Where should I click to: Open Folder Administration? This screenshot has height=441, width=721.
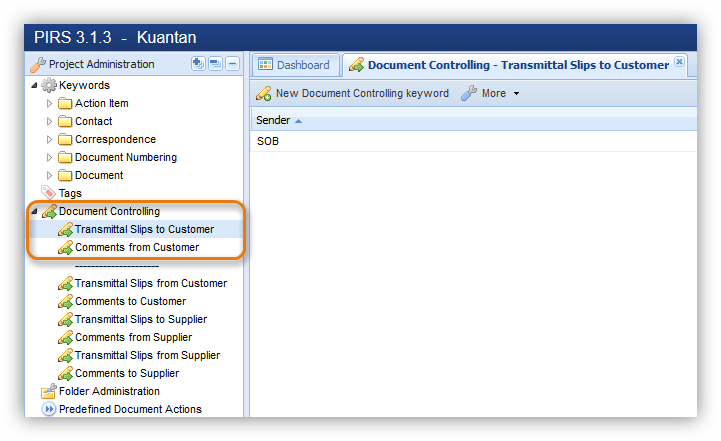click(x=109, y=391)
